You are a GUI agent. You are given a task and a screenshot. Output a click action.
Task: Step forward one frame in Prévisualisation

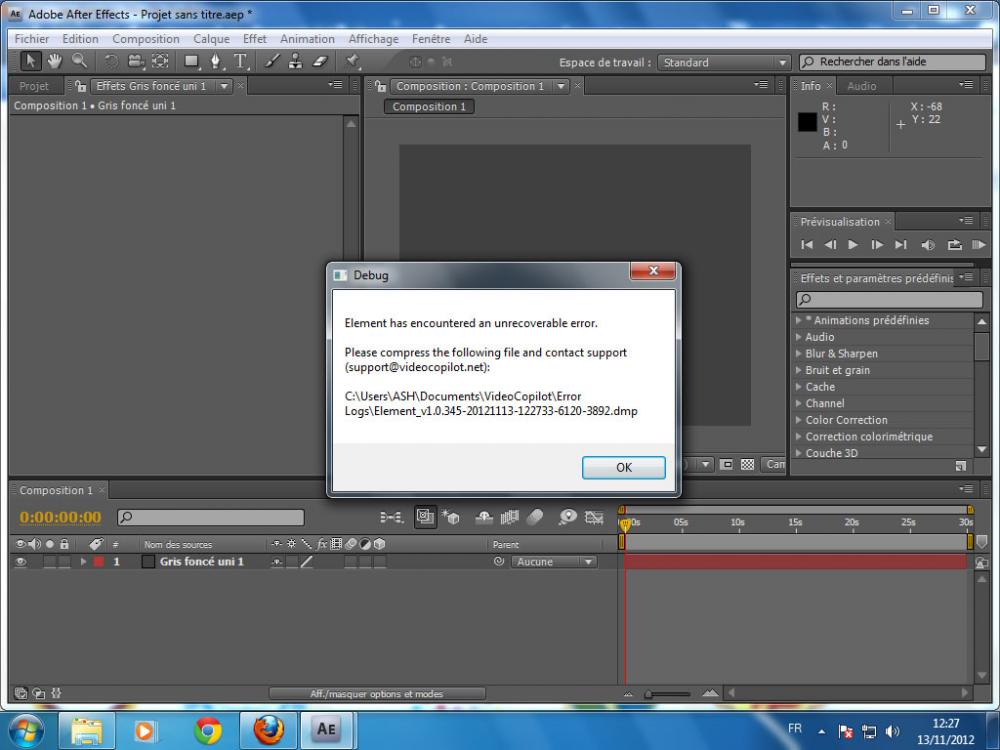pos(877,245)
